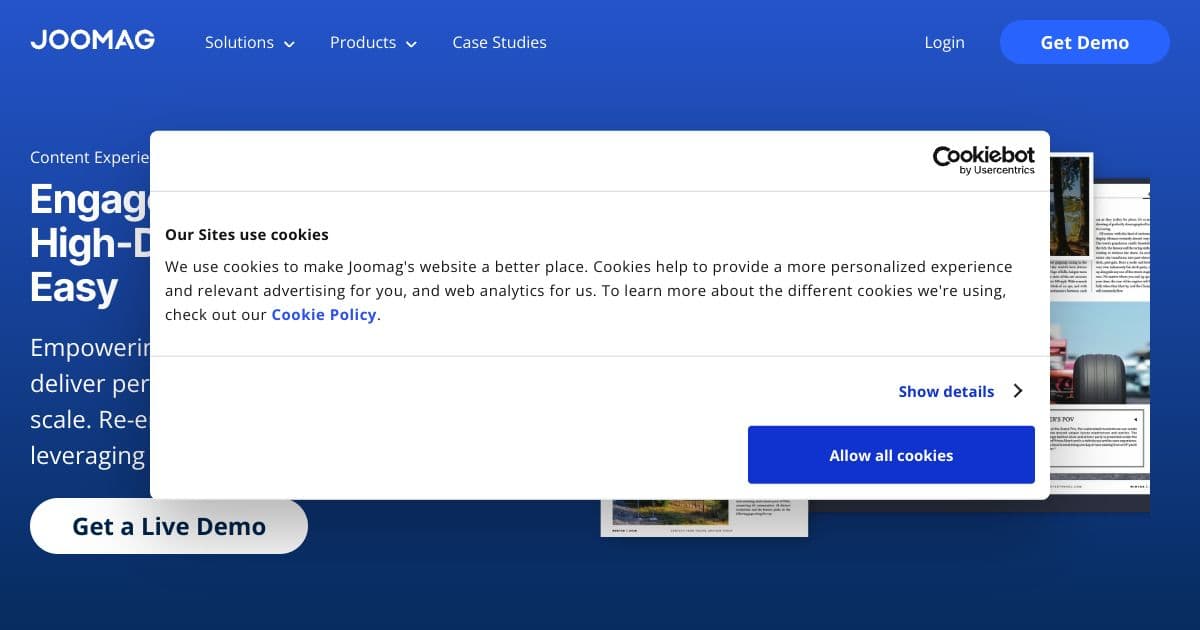Open the Cookiebot by Usercentrics logo
Viewport: 1200px width, 630px height.
coord(983,160)
